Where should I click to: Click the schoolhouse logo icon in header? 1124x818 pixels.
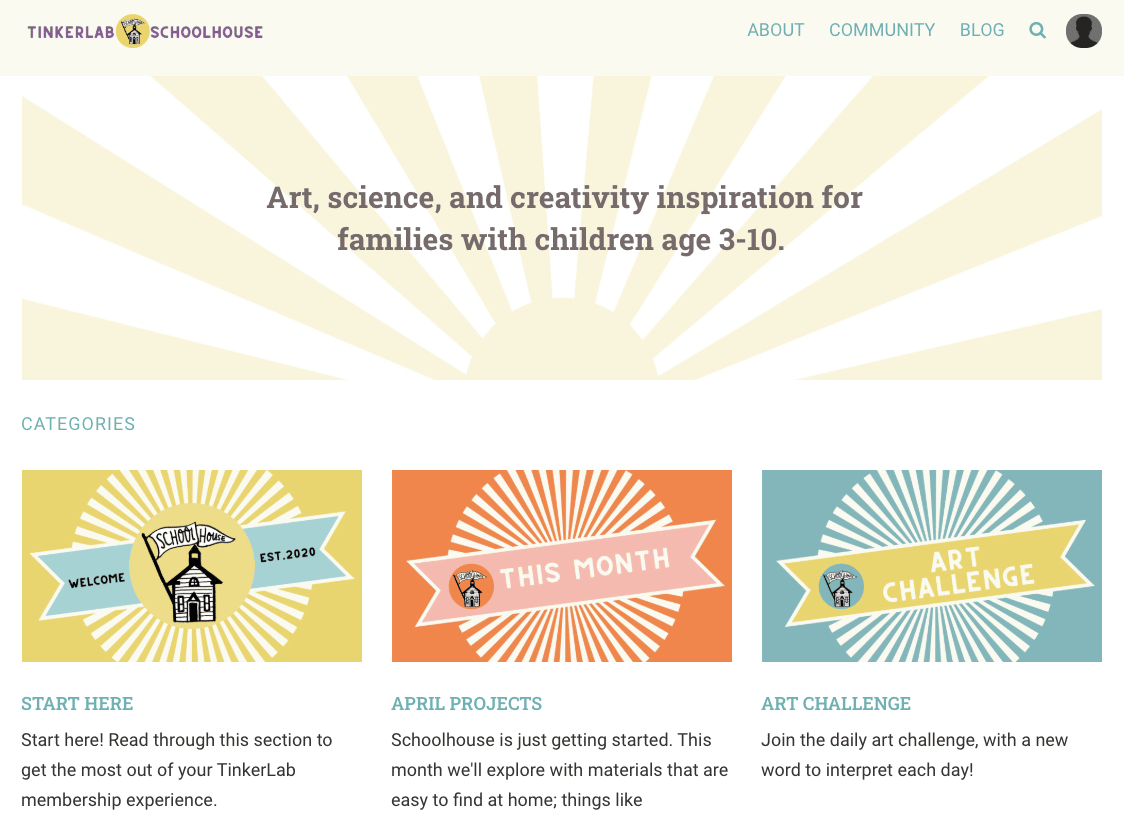point(133,31)
